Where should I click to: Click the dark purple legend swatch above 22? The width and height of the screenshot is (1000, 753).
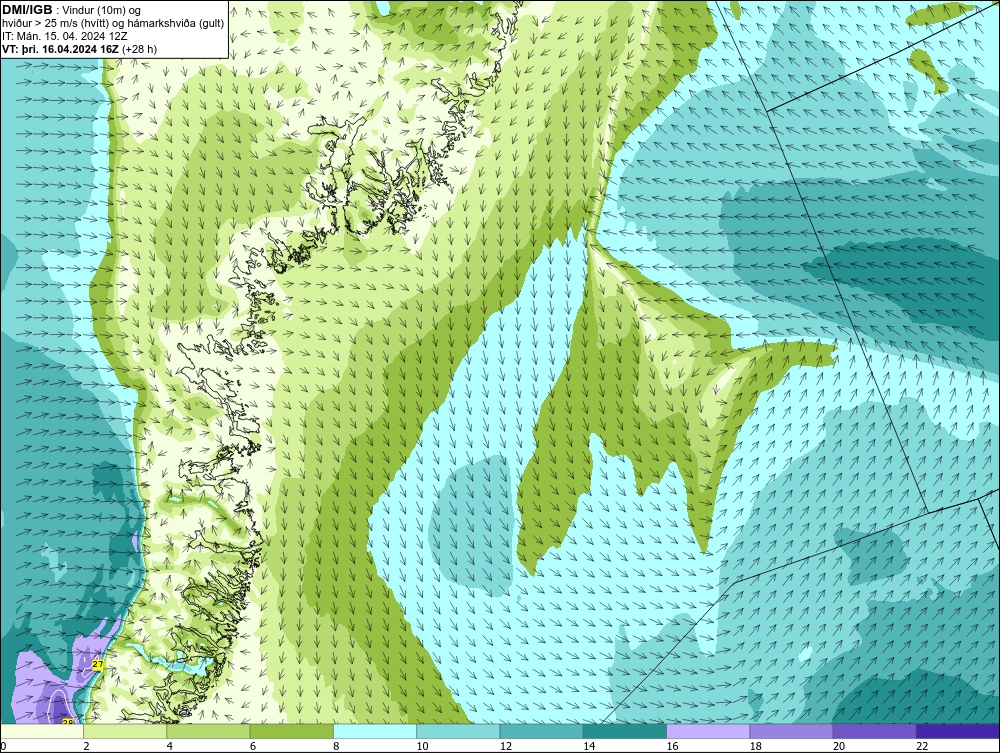pyautogui.click(x=957, y=731)
